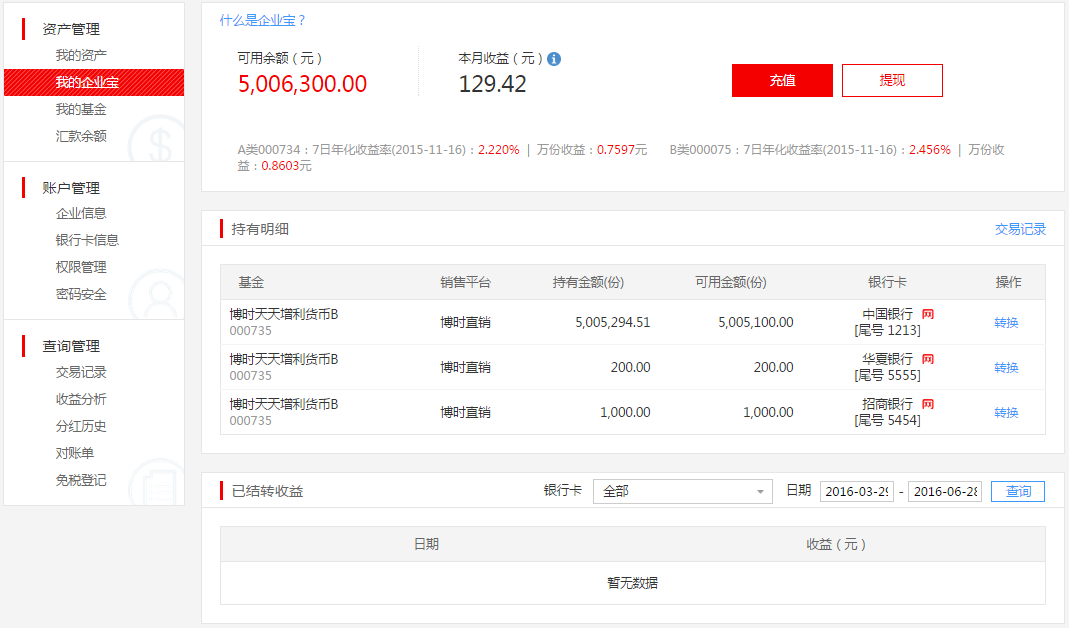Open the 银行卡 dropdown showing 全部
The image size is (1069, 628).
(x=682, y=491)
